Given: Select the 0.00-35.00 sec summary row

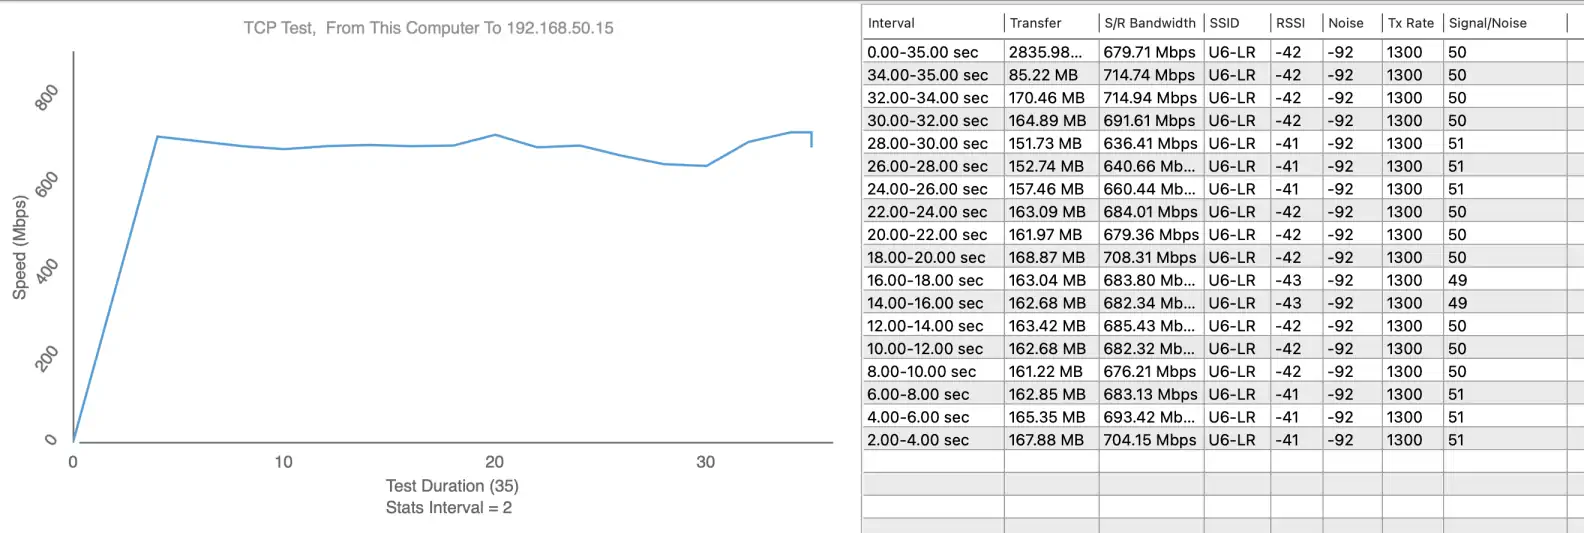Looking at the screenshot, I should (x=922, y=52).
